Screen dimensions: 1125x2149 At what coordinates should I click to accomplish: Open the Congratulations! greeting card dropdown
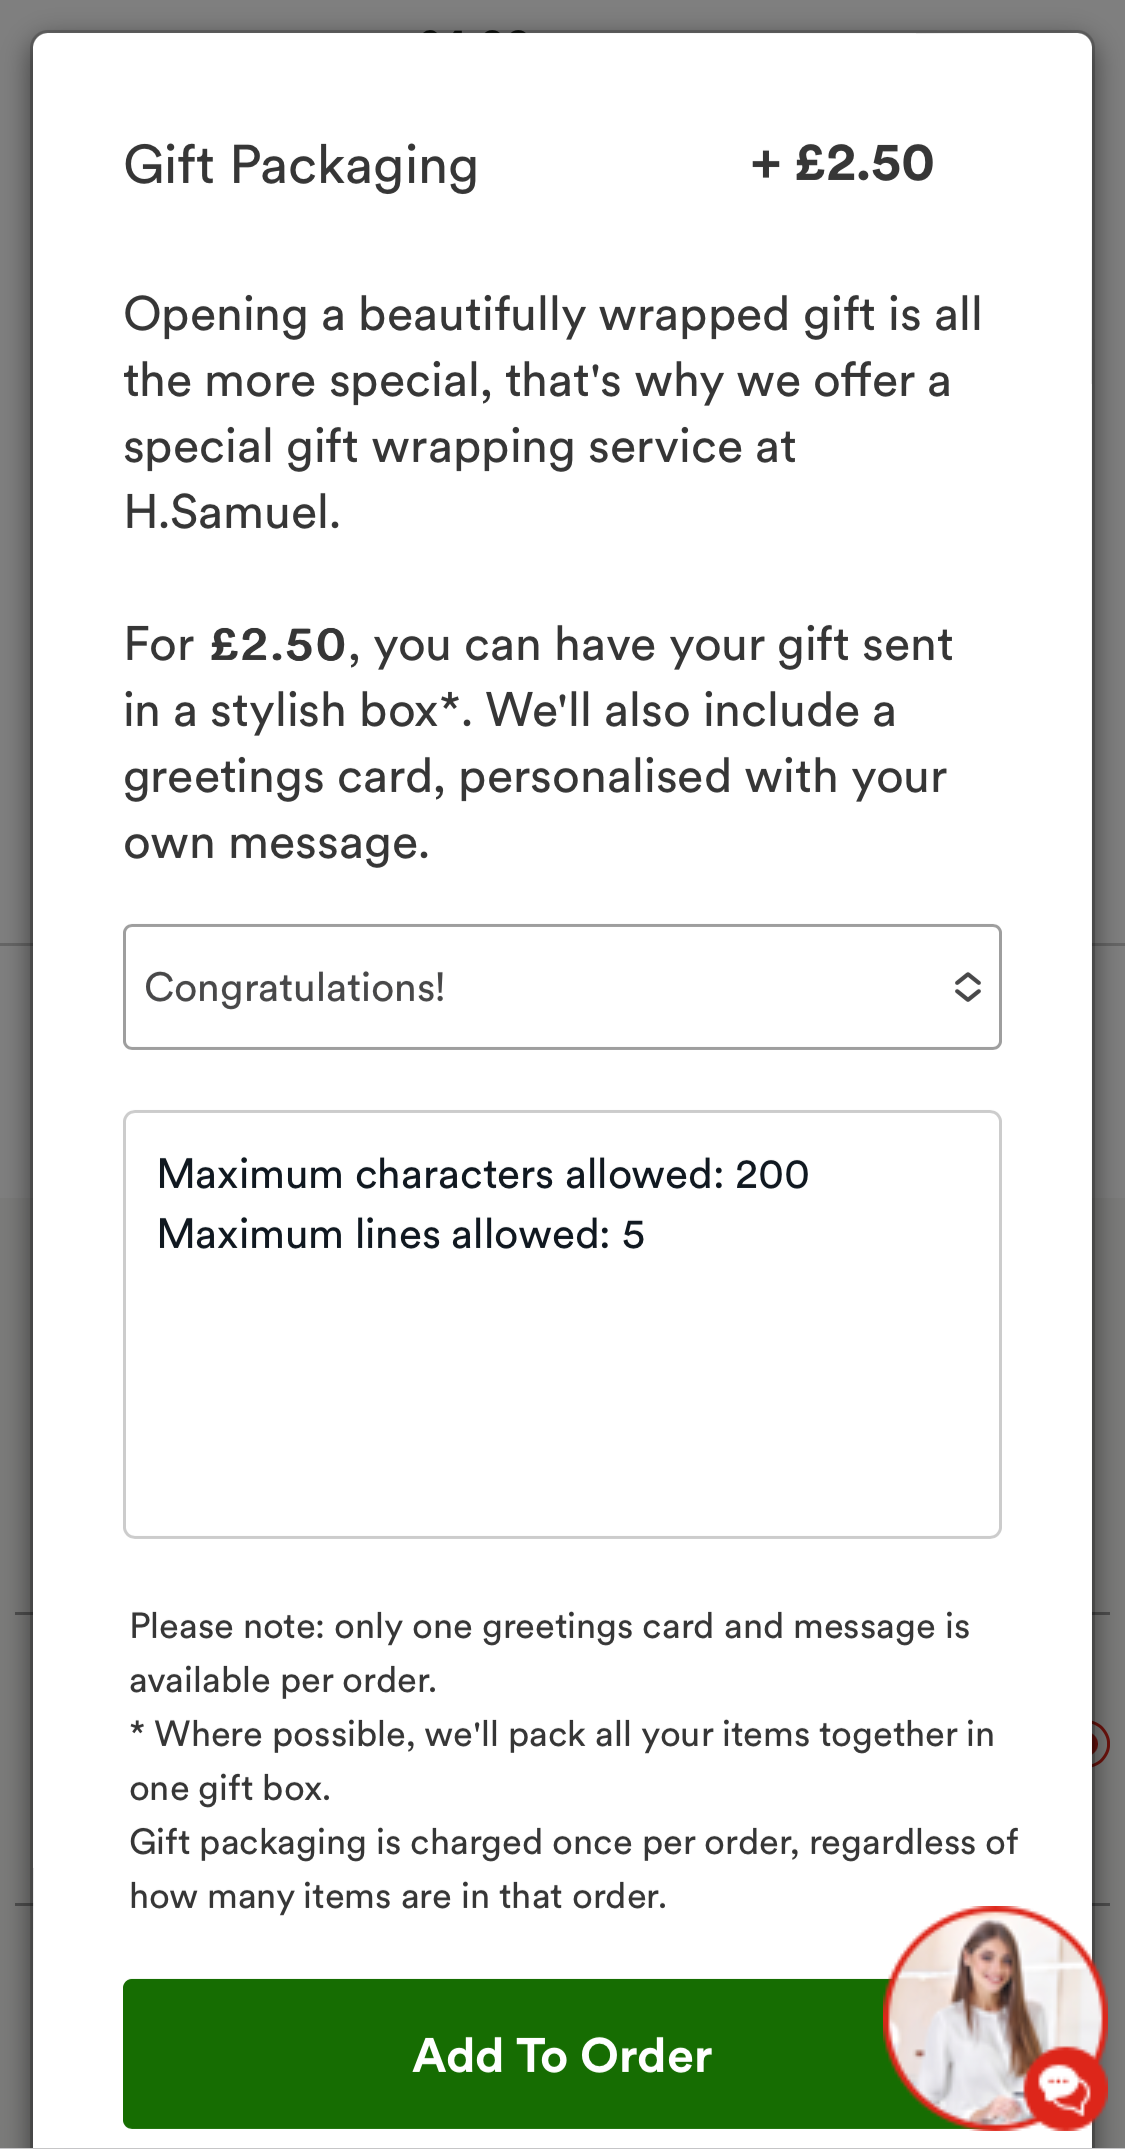[540, 987]
